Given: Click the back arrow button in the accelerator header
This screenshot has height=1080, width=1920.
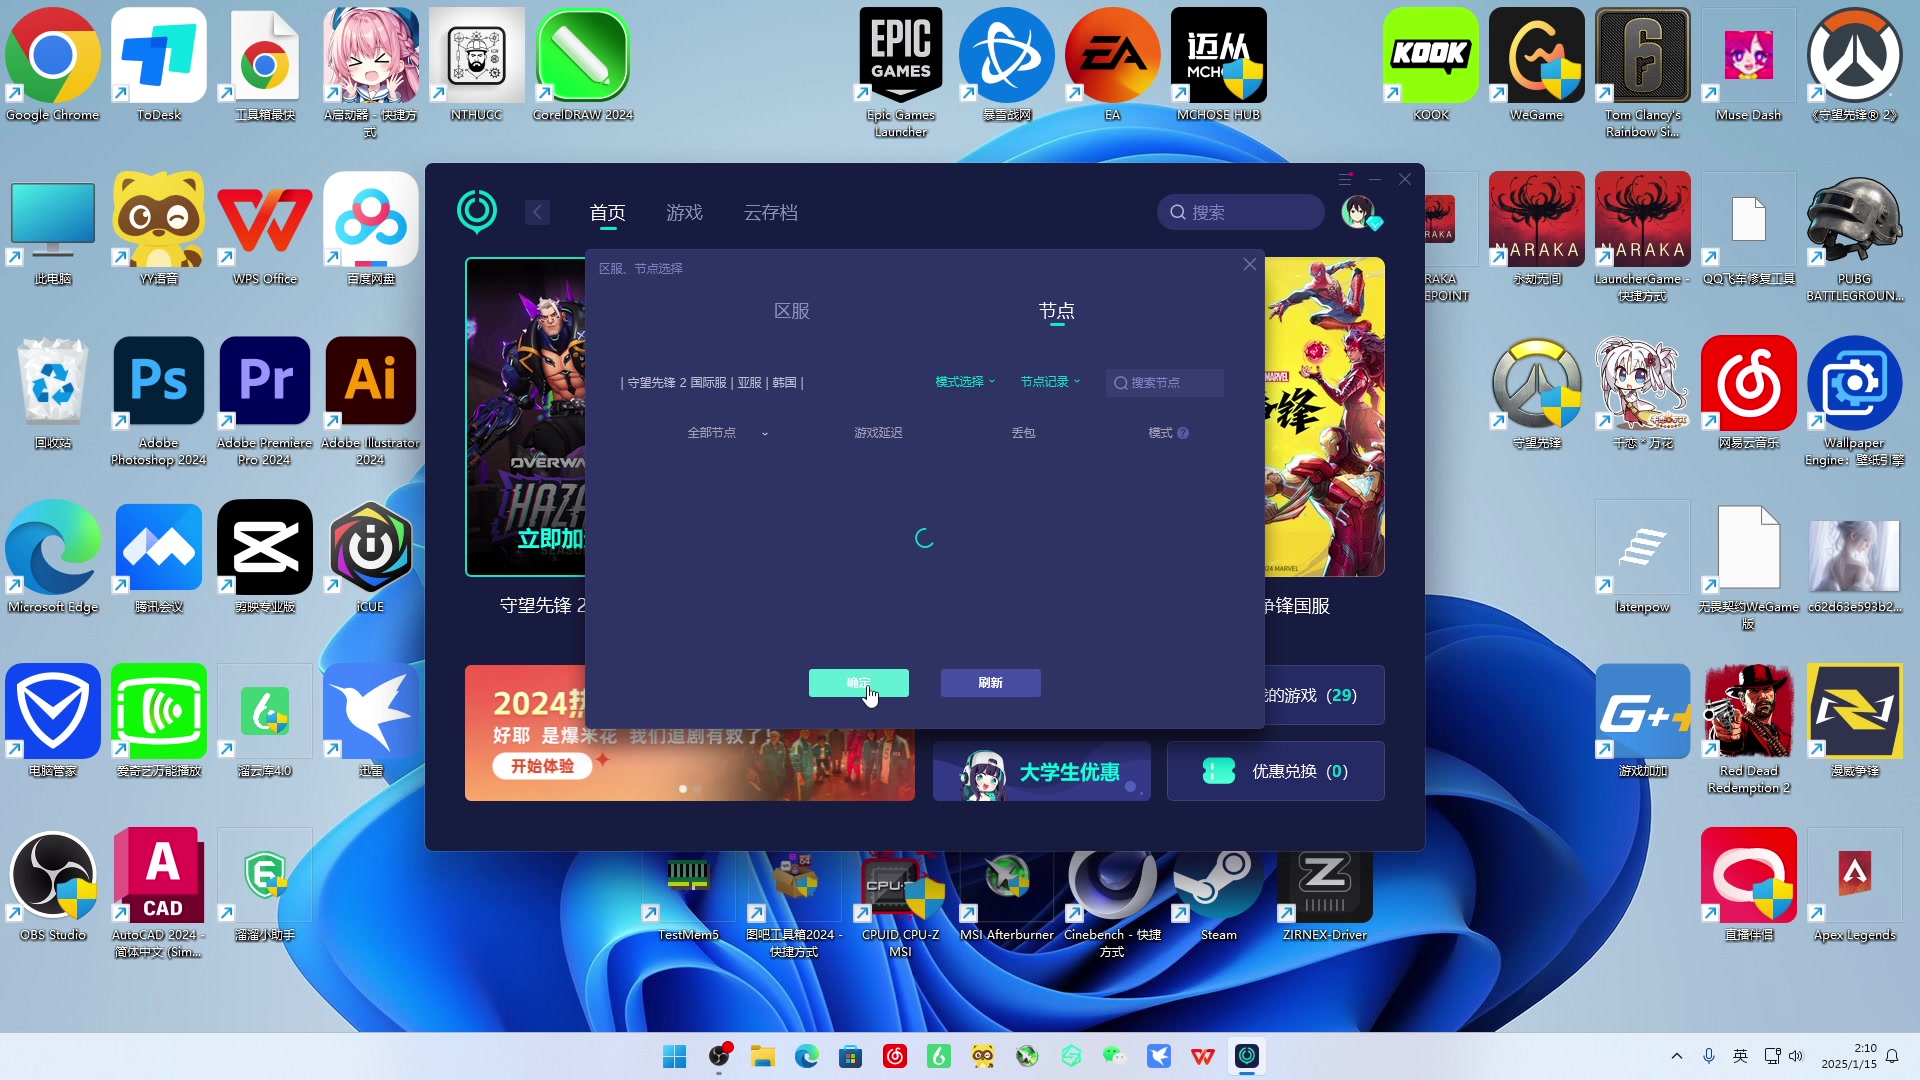Looking at the screenshot, I should pos(537,212).
